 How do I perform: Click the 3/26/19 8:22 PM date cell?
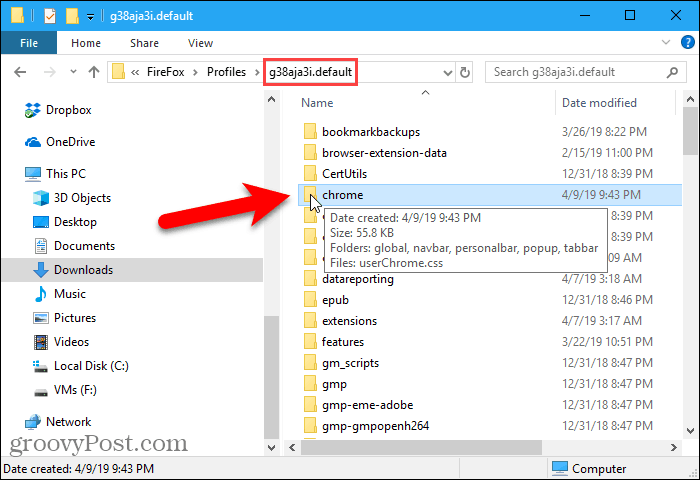(604, 132)
